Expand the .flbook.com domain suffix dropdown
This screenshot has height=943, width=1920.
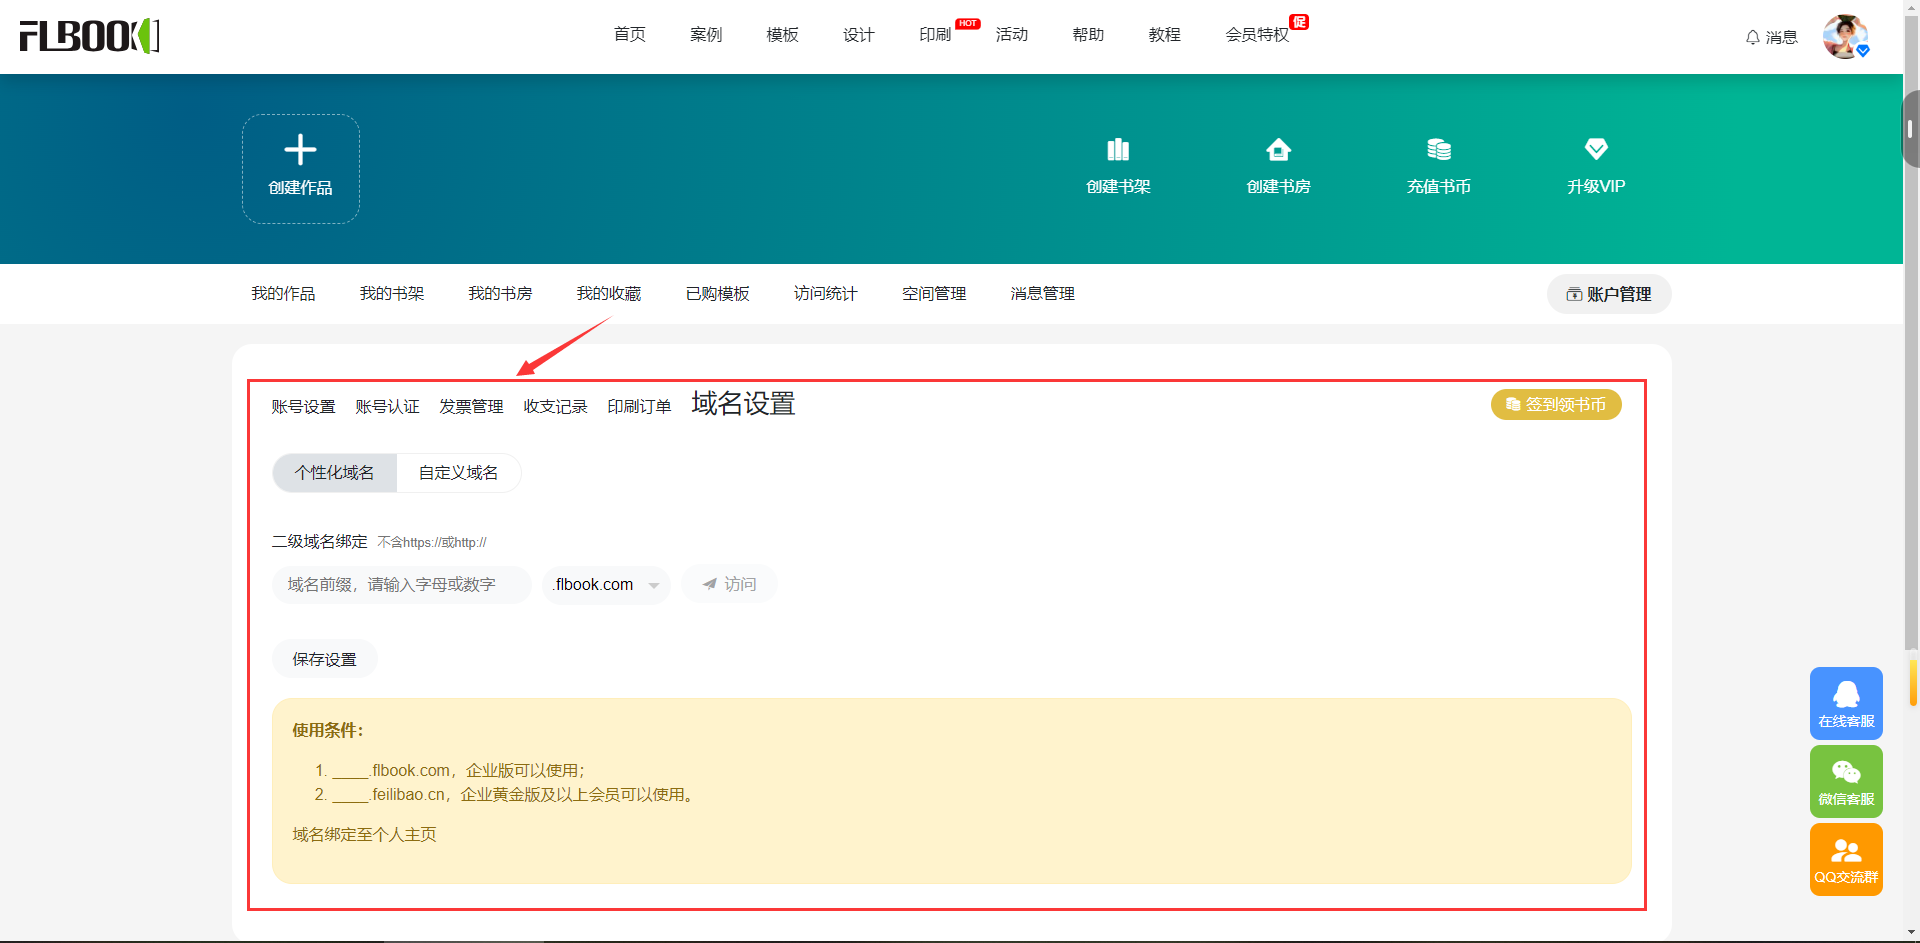(606, 585)
